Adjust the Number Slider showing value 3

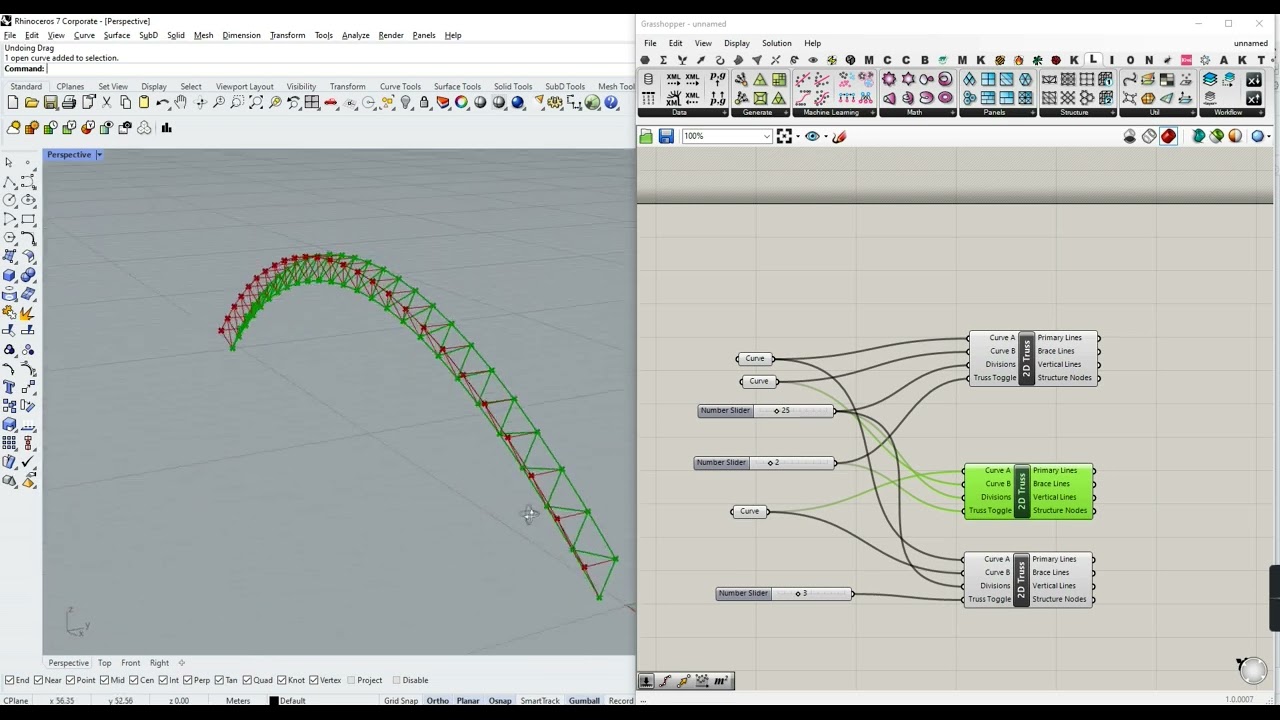pos(784,593)
